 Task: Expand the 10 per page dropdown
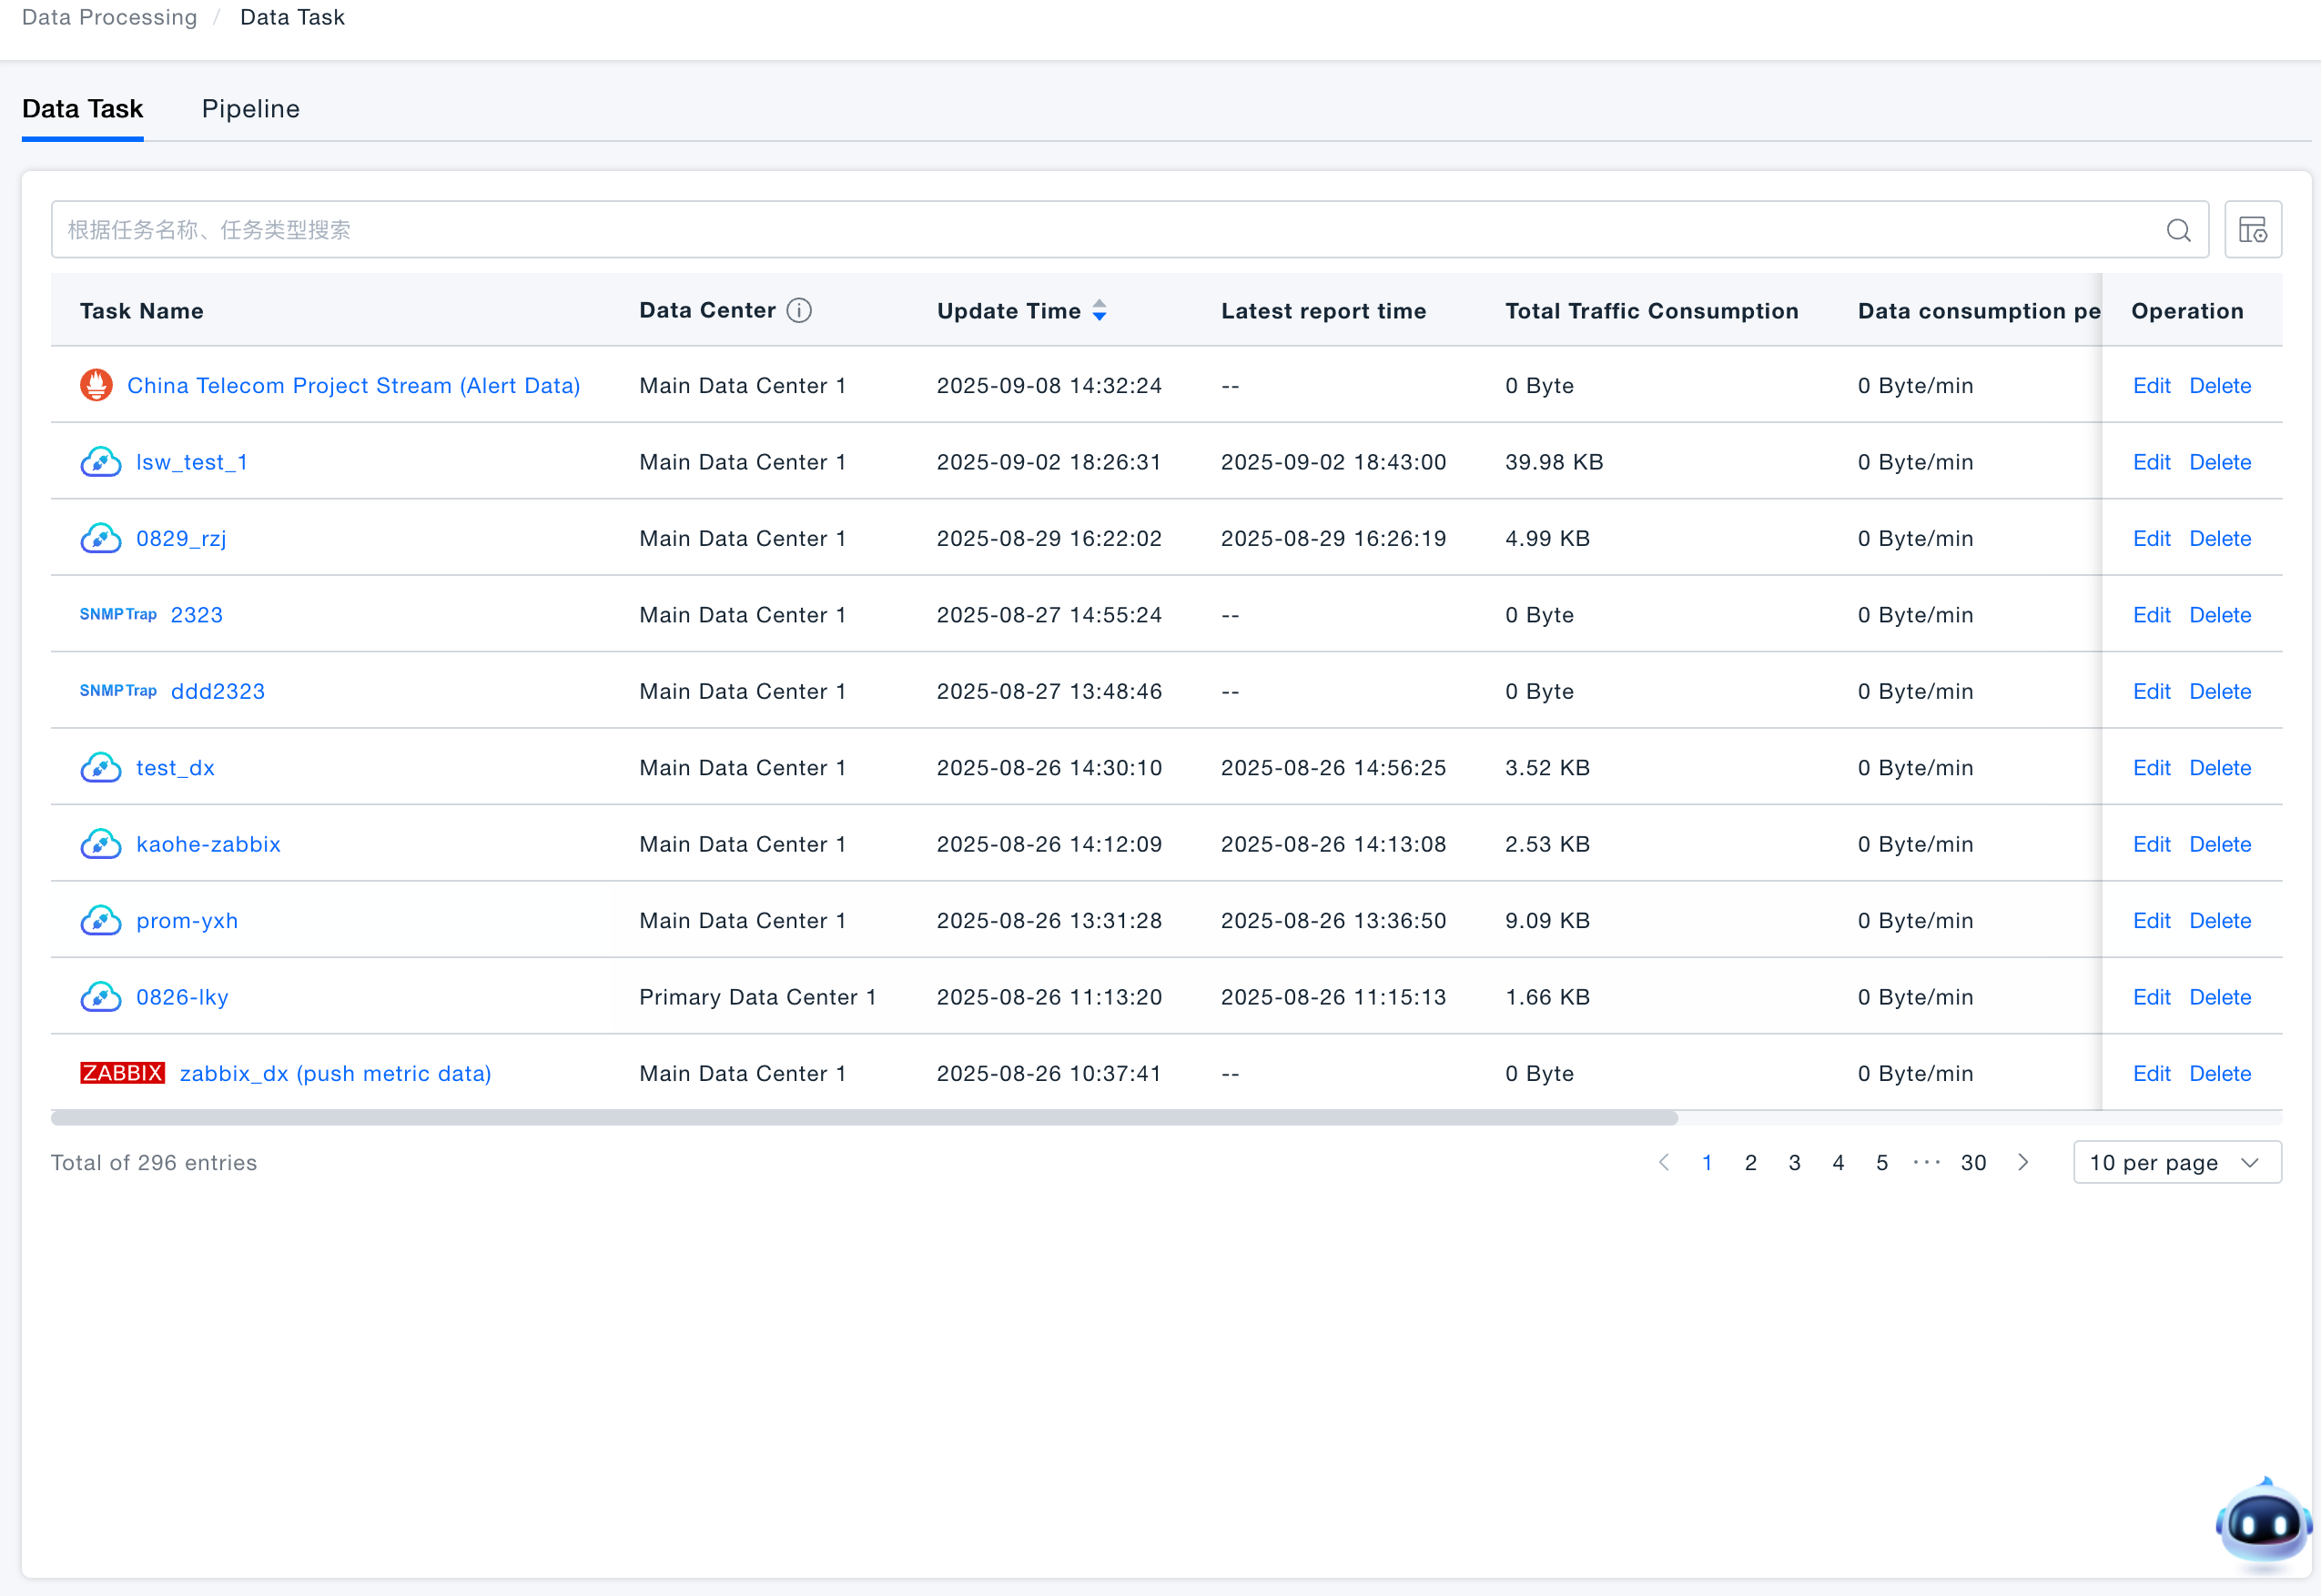point(2176,1162)
